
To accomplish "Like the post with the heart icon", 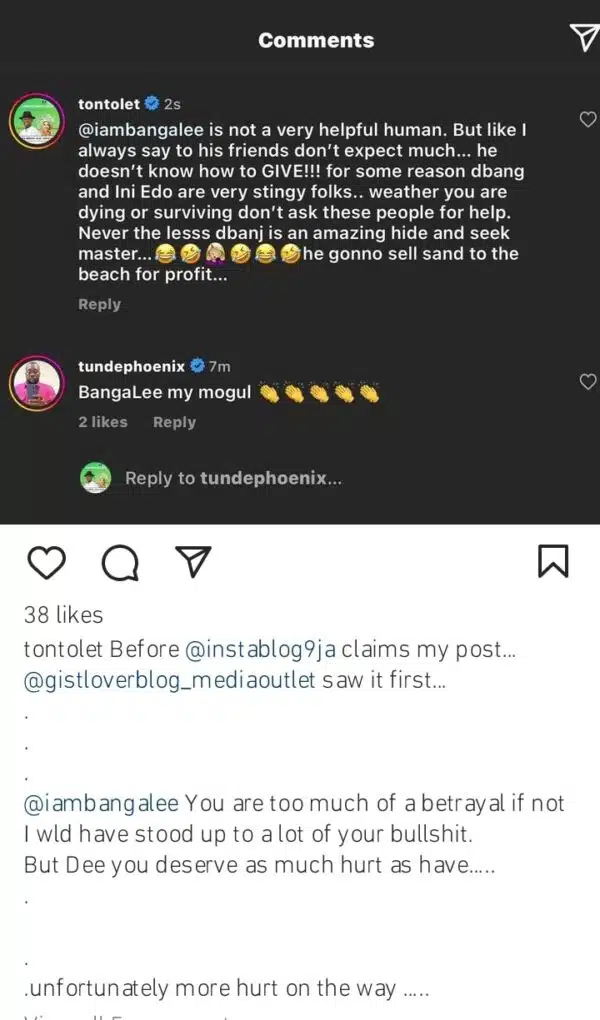I will coord(45,563).
